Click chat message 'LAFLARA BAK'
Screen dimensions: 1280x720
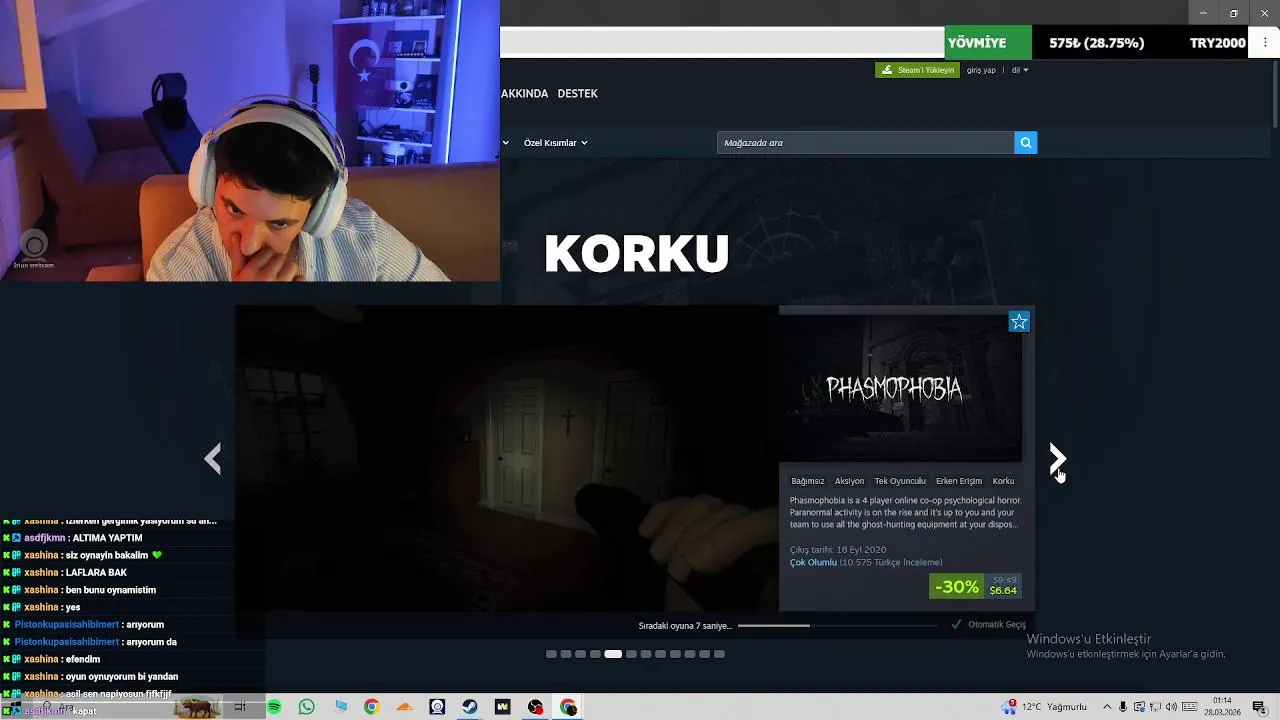tap(96, 573)
